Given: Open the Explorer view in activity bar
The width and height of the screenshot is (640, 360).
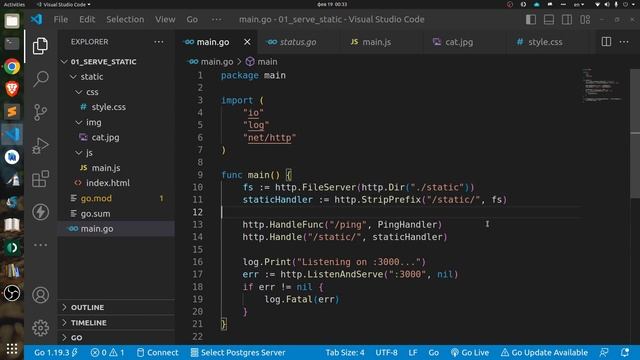Looking at the screenshot, I should (40, 45).
